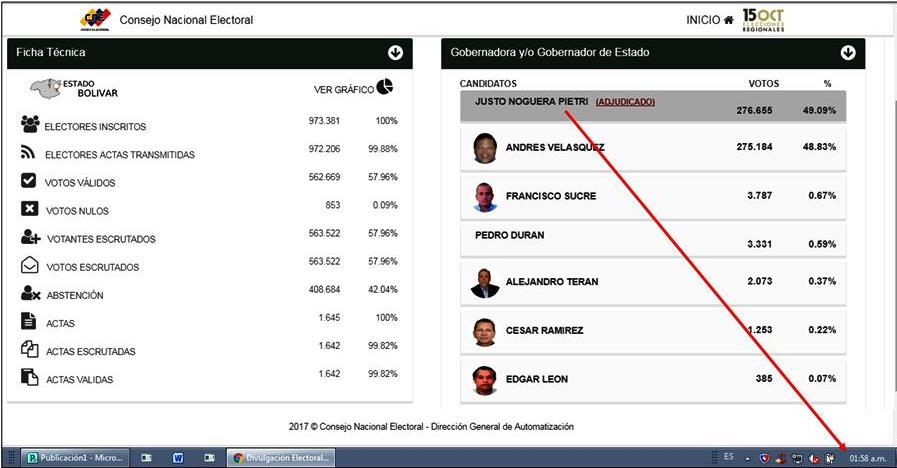Viewport: 897px width, 468px height.
Task: Open the Word icon in the taskbar
Action: [x=178, y=458]
